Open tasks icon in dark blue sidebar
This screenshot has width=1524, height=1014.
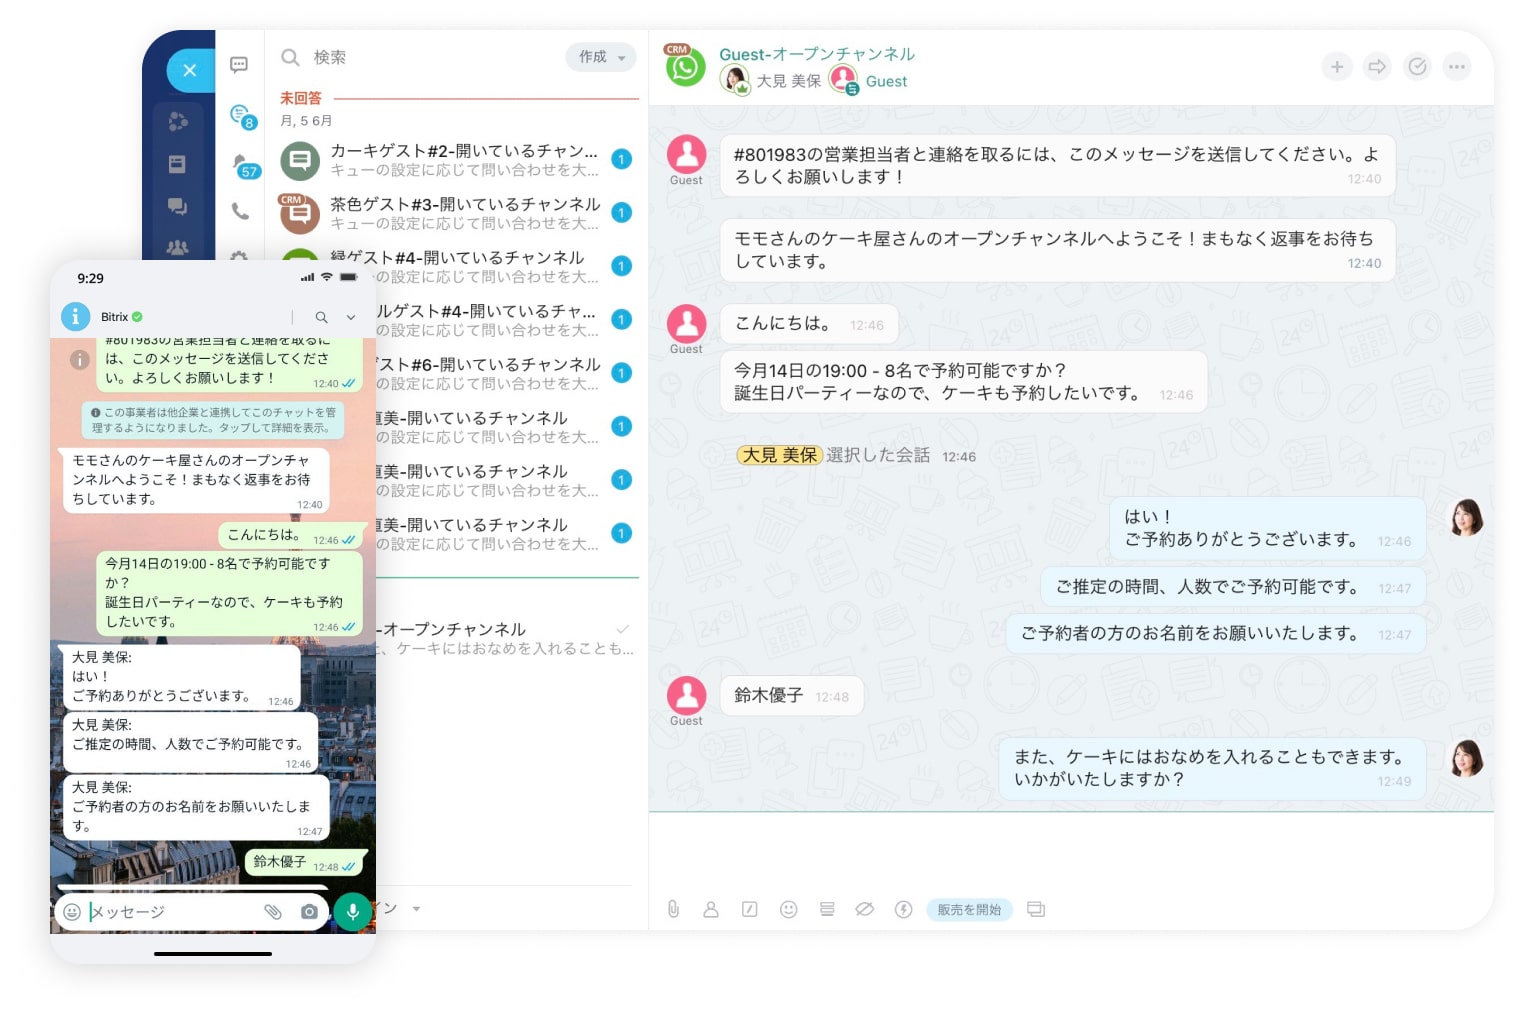178,122
